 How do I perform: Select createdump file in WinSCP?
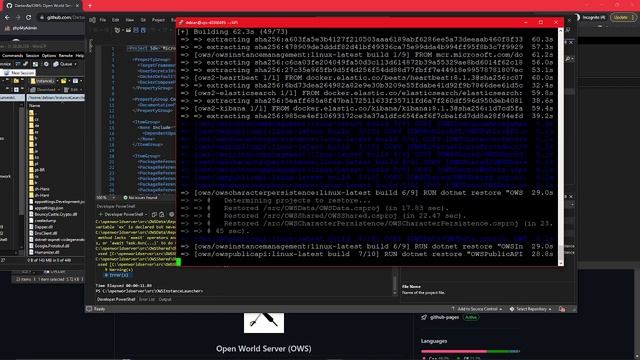tap(42, 221)
